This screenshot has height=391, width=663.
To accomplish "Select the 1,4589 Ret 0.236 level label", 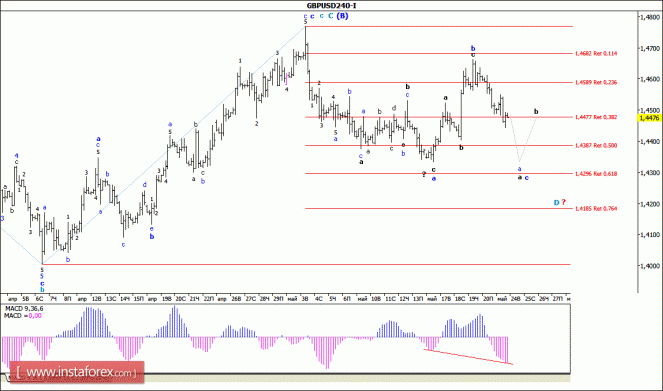I will pyautogui.click(x=596, y=82).
